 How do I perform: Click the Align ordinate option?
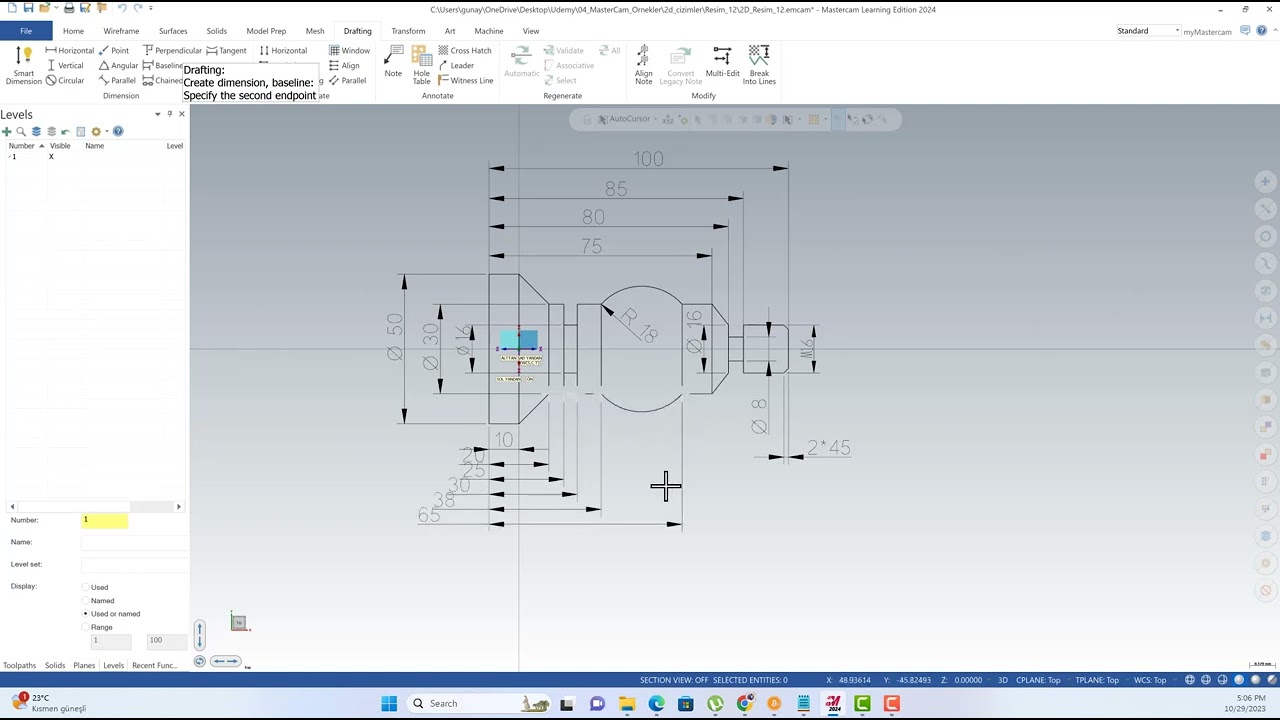(344, 65)
